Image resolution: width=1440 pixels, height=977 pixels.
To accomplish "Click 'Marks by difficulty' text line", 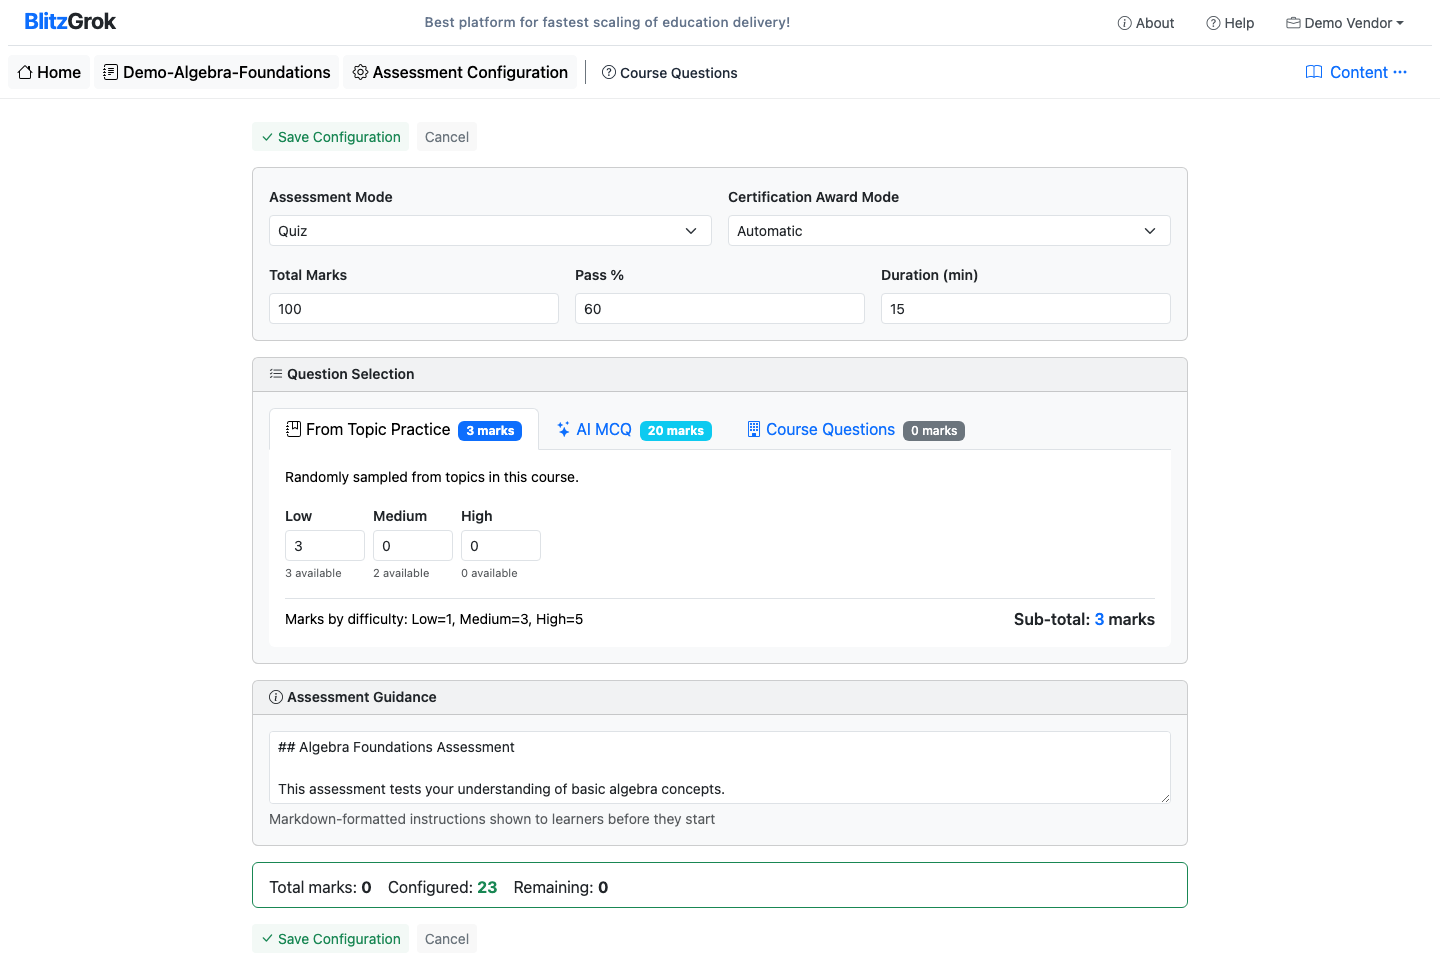I will (x=434, y=619).
